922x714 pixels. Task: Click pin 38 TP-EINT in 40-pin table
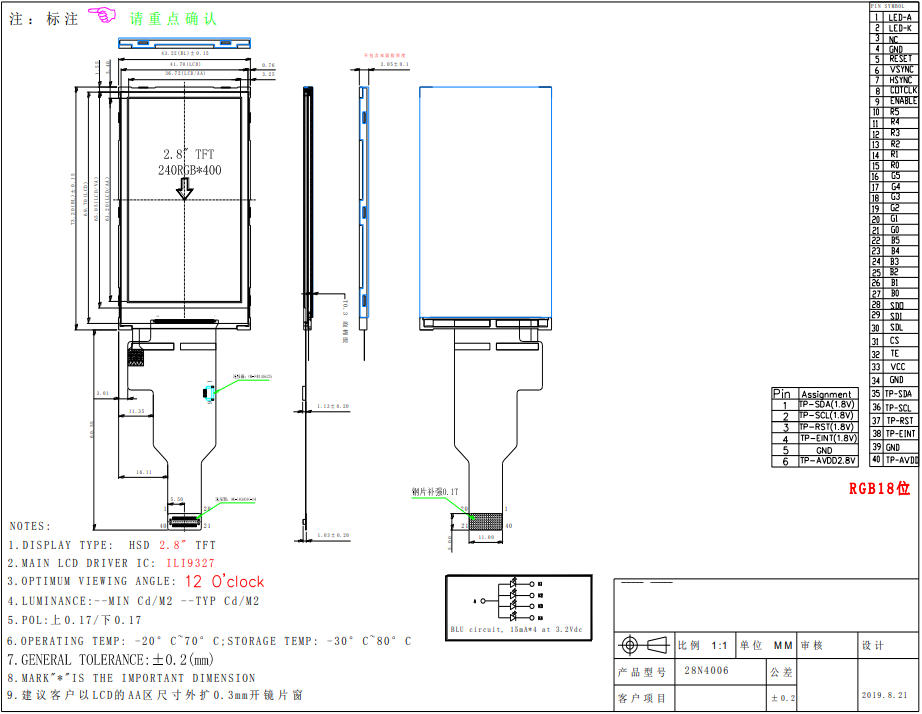[894, 434]
